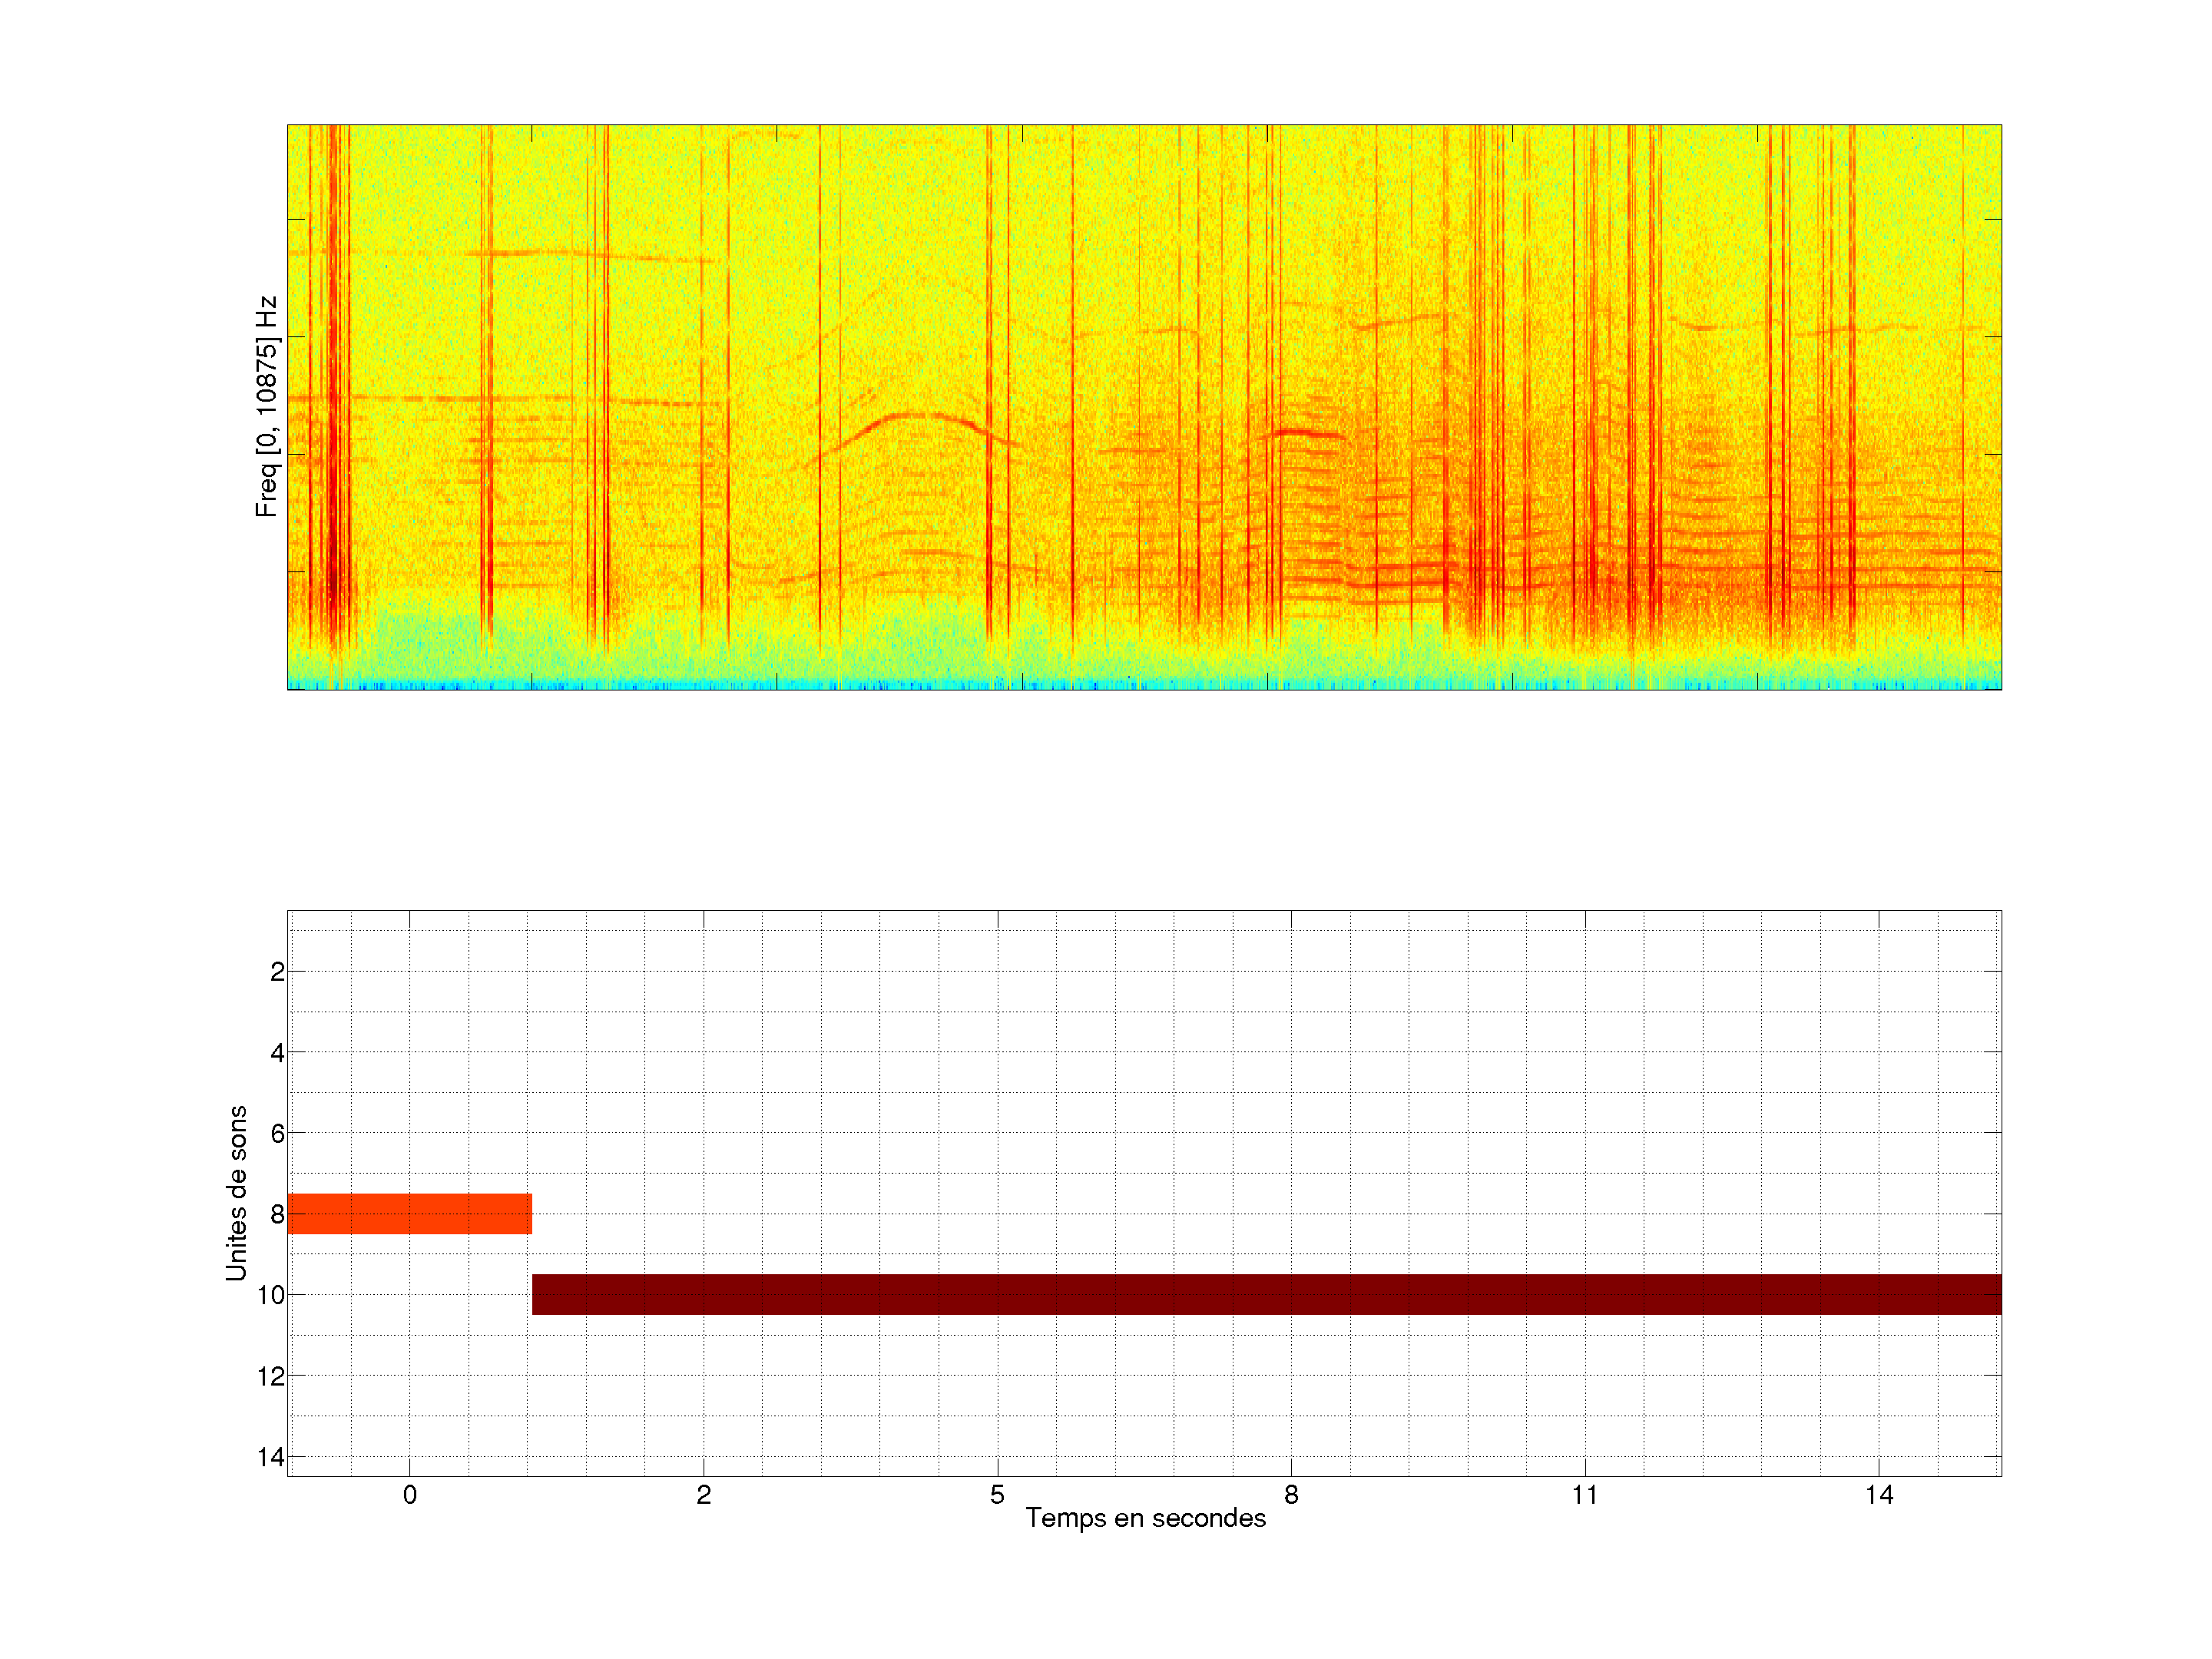The image size is (2212, 1659).
Task: Click y-axis tick label 4
Action: pos(277,1053)
